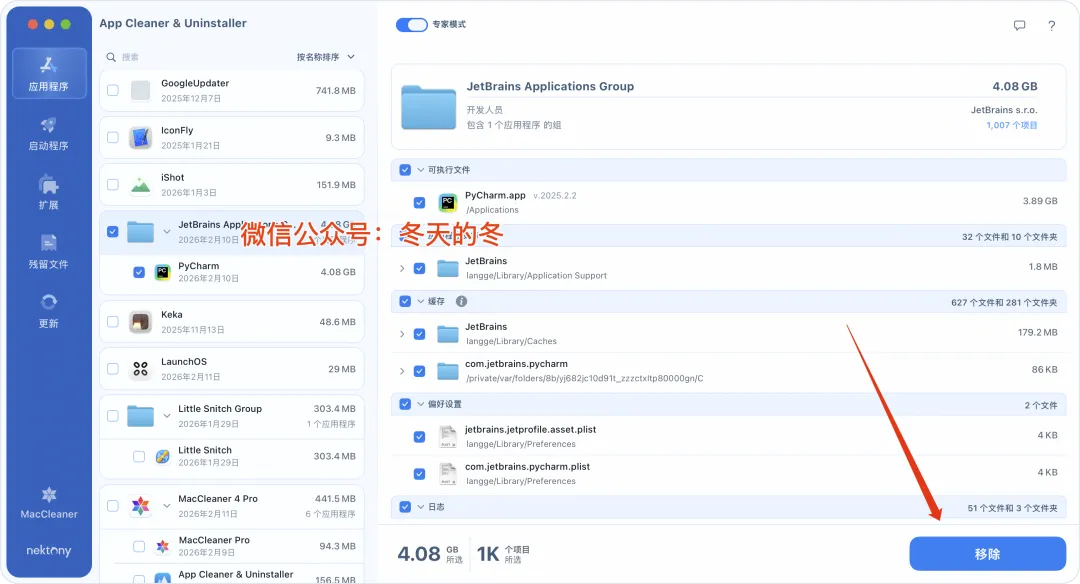Click the Little Snitch Group folder icon
1080x584 pixels.
[141, 416]
